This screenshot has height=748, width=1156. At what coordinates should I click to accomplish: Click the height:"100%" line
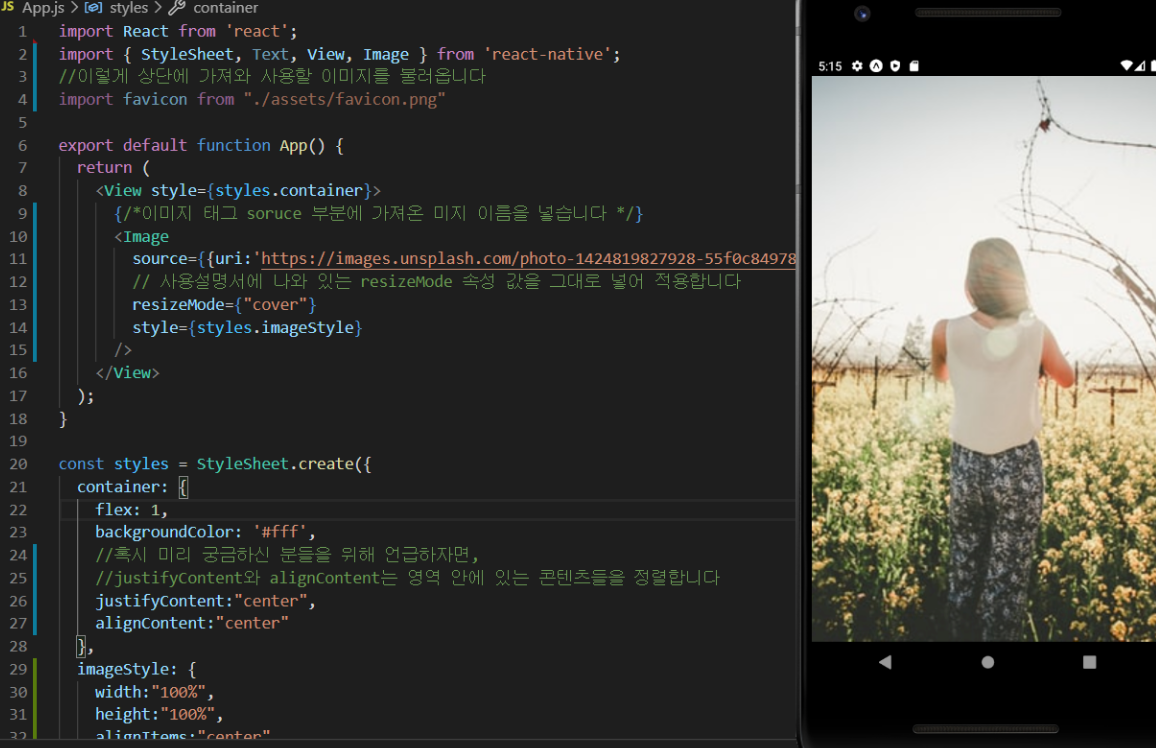pos(159,714)
